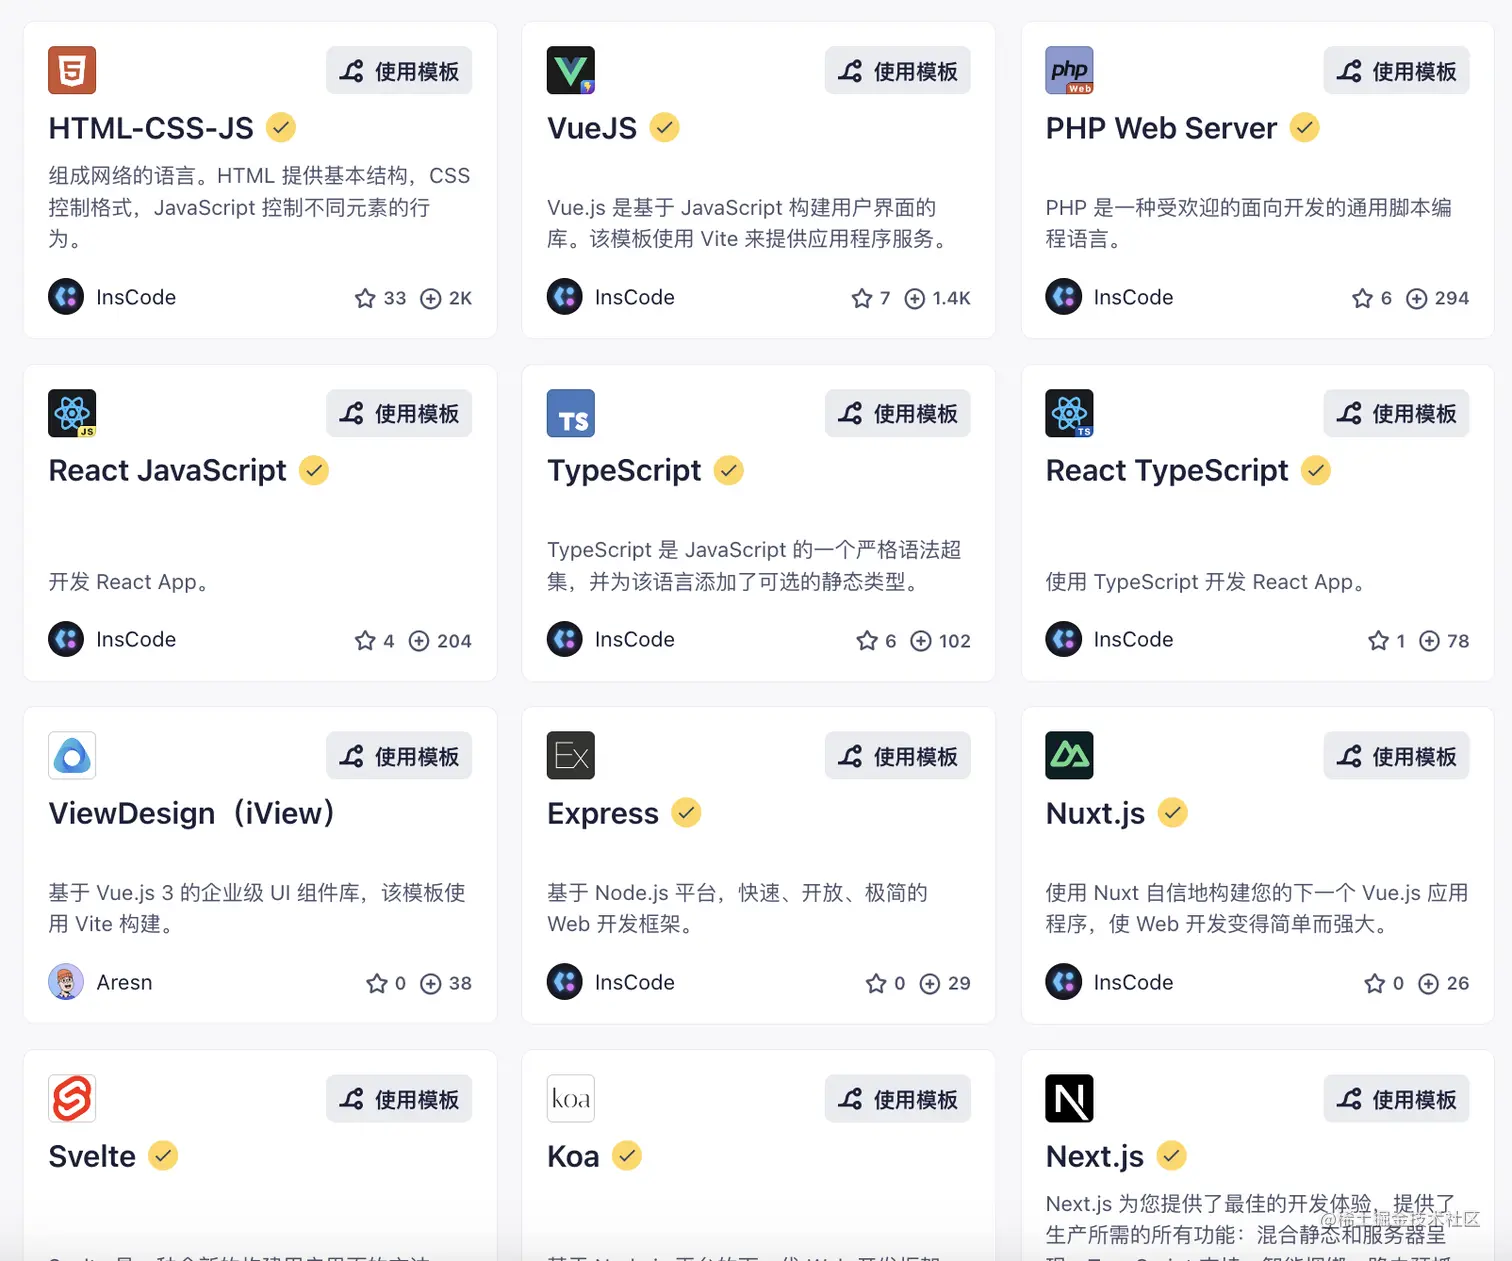Click the VueJS template logo
Image resolution: width=1512 pixels, height=1261 pixels.
pos(571,70)
